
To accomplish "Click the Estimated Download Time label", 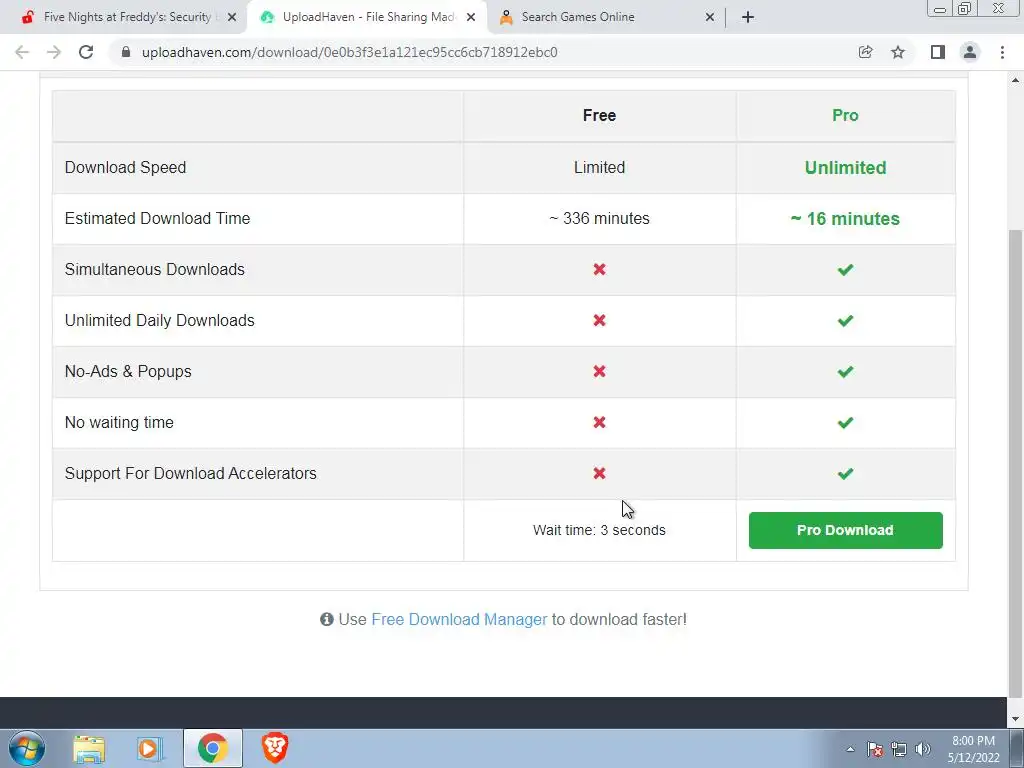I will [157, 218].
